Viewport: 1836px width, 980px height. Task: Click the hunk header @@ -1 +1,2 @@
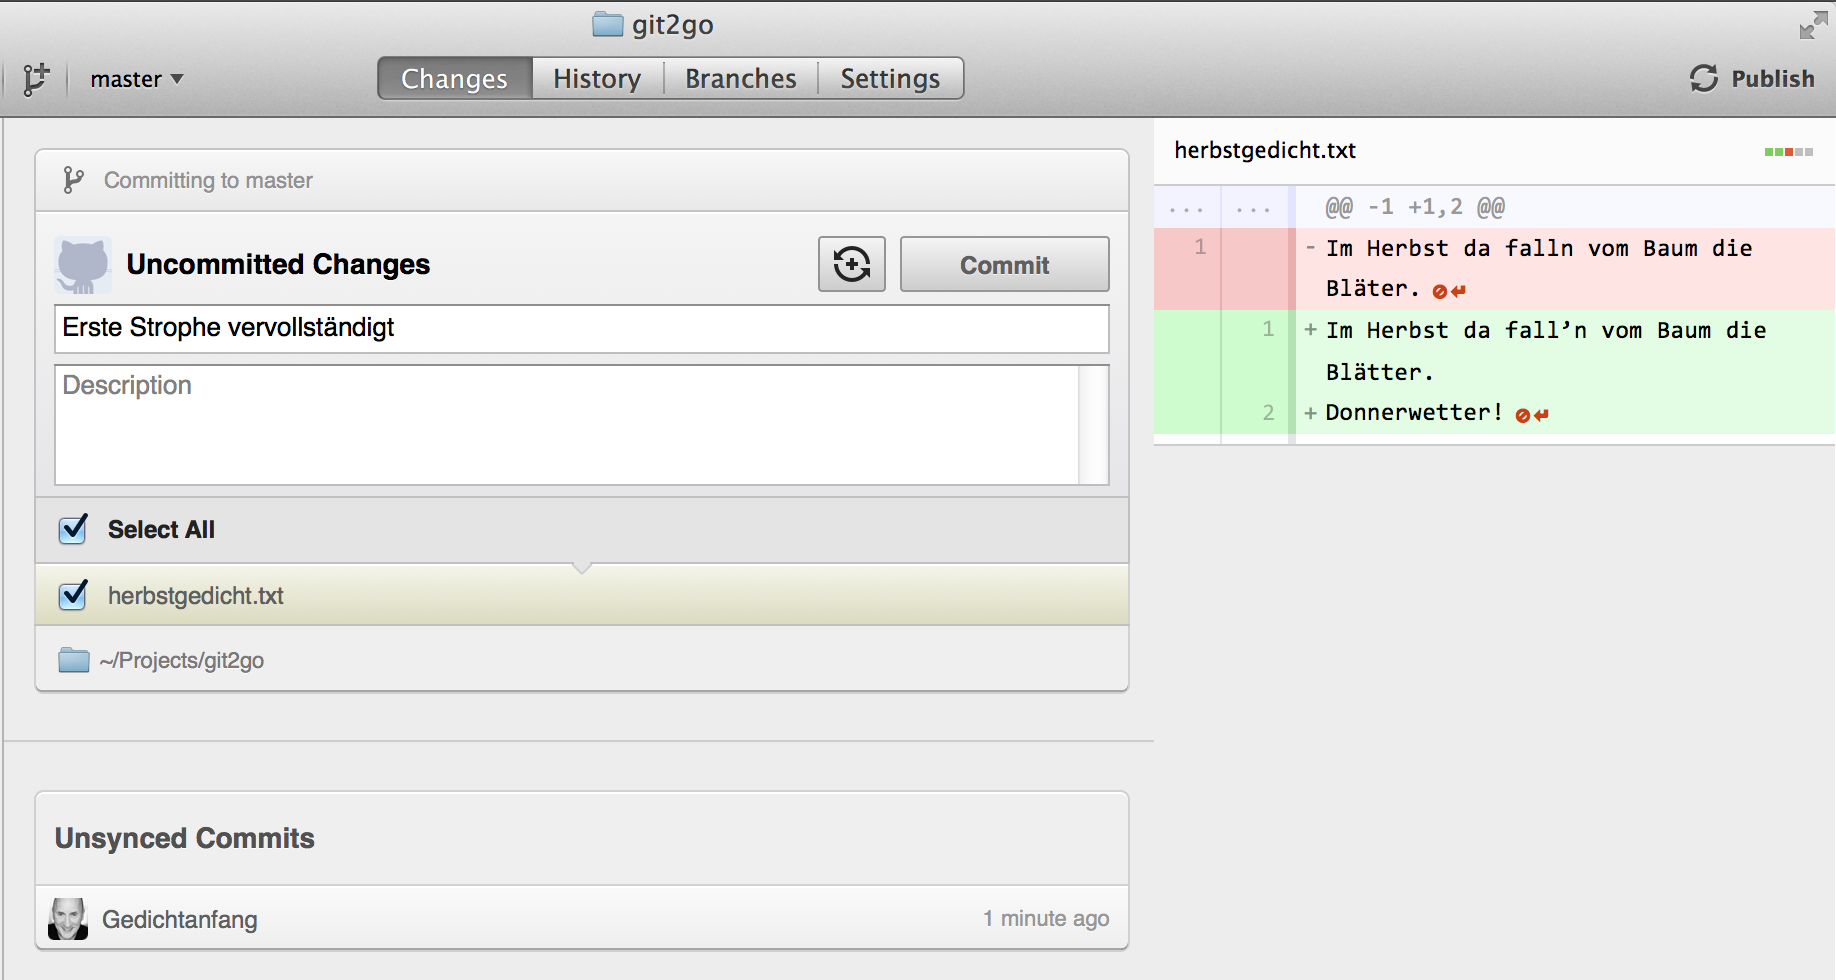[1415, 207]
